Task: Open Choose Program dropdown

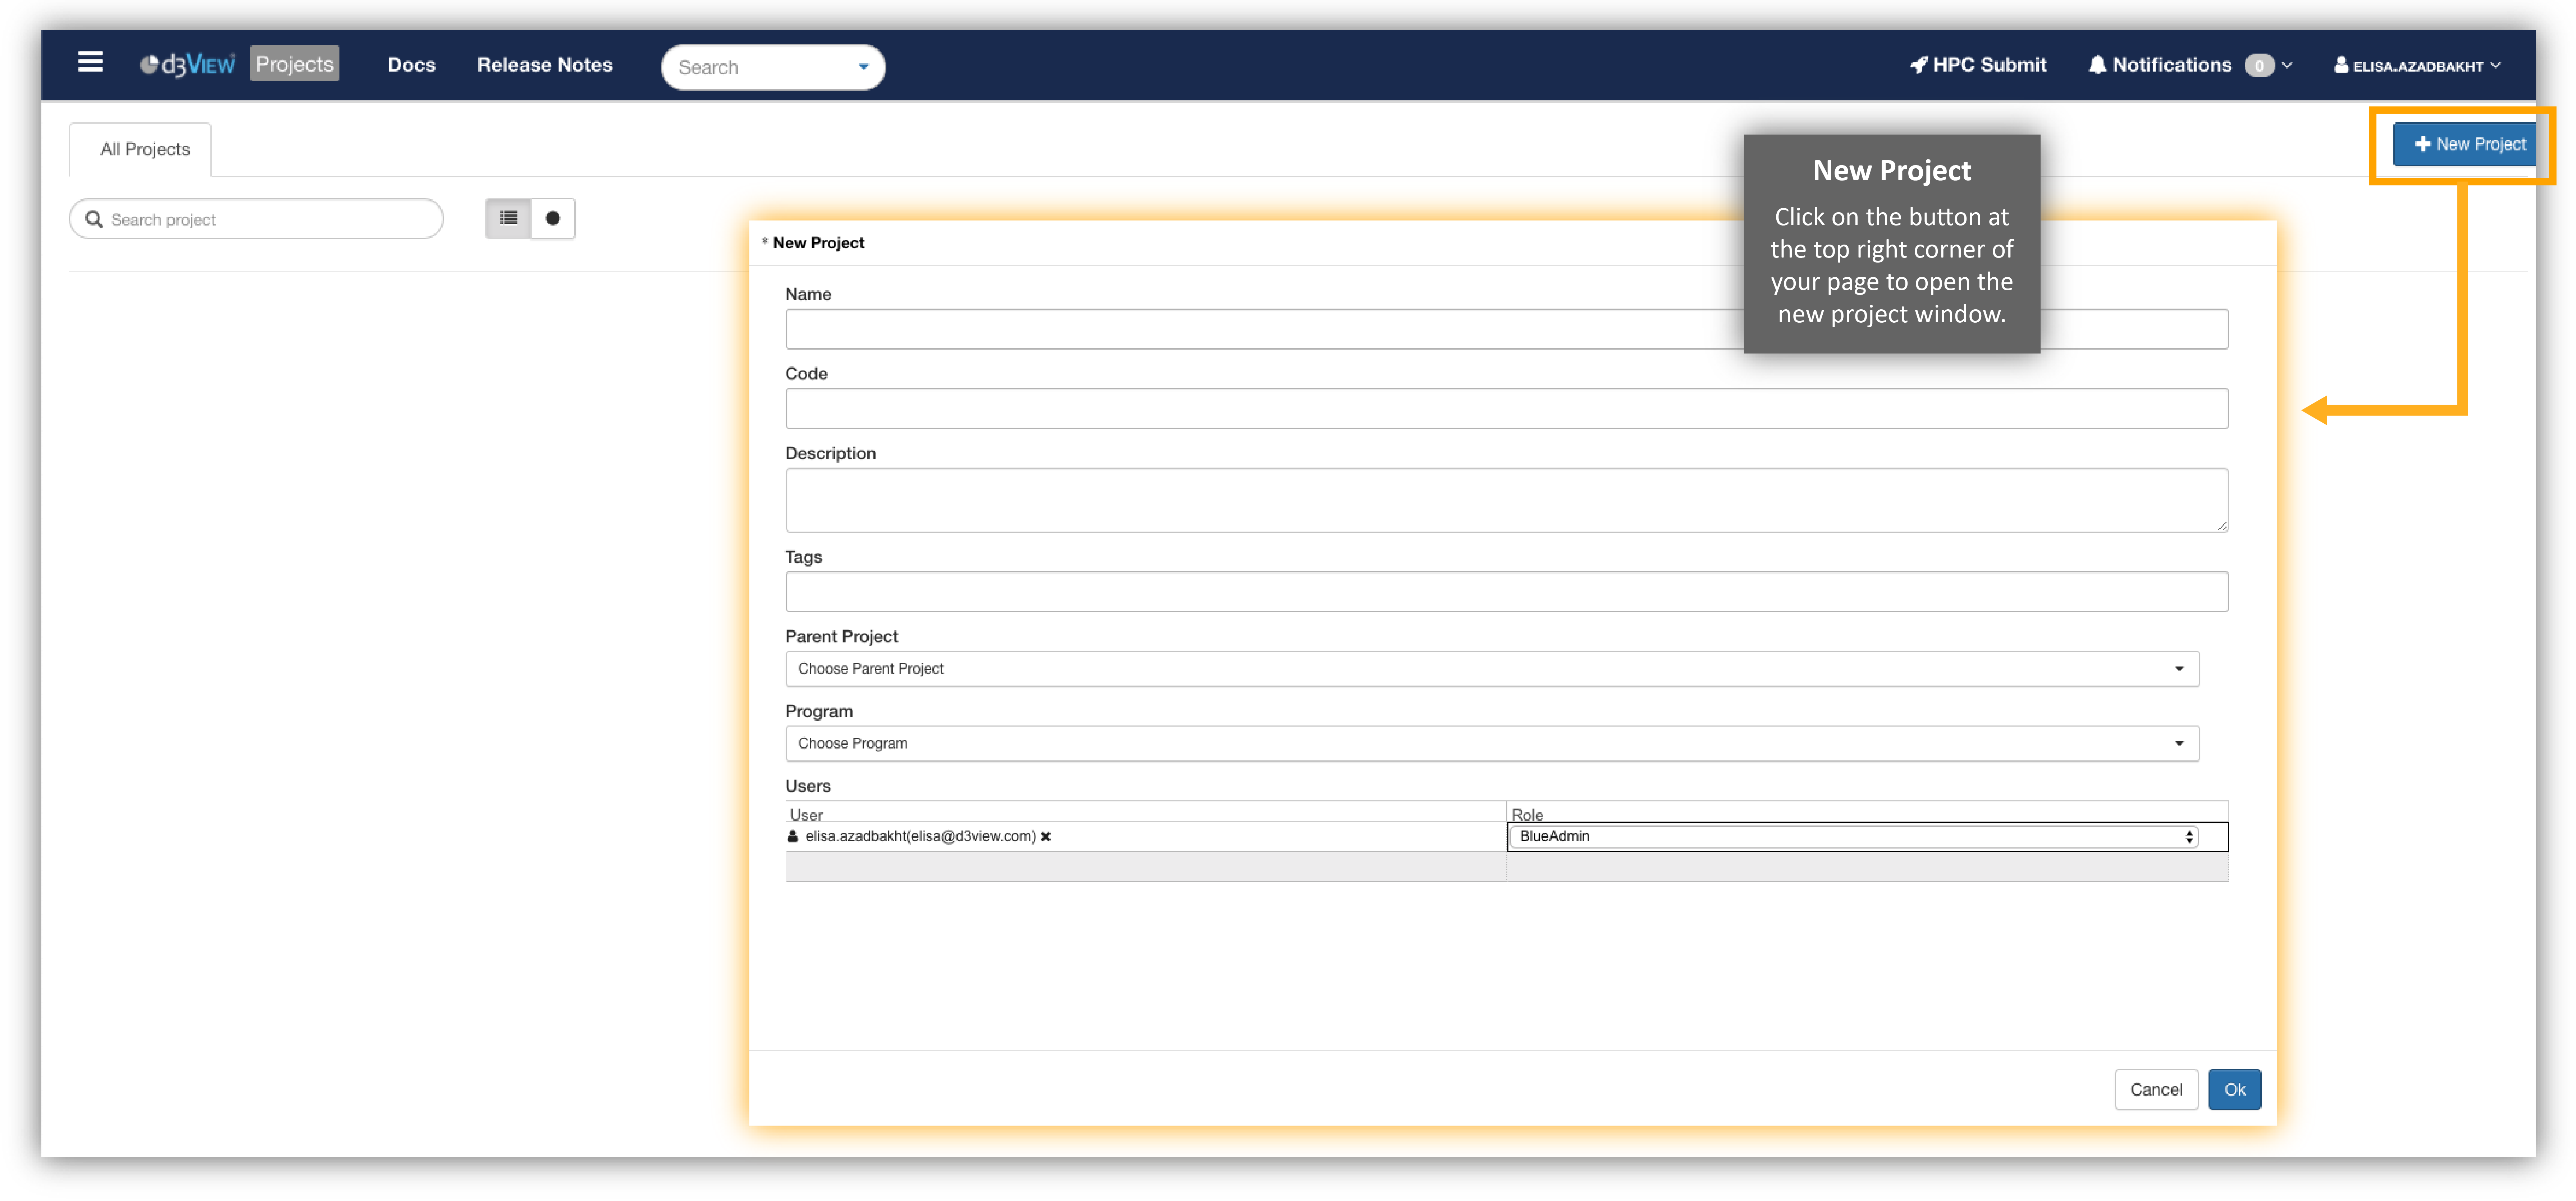Action: (1492, 743)
